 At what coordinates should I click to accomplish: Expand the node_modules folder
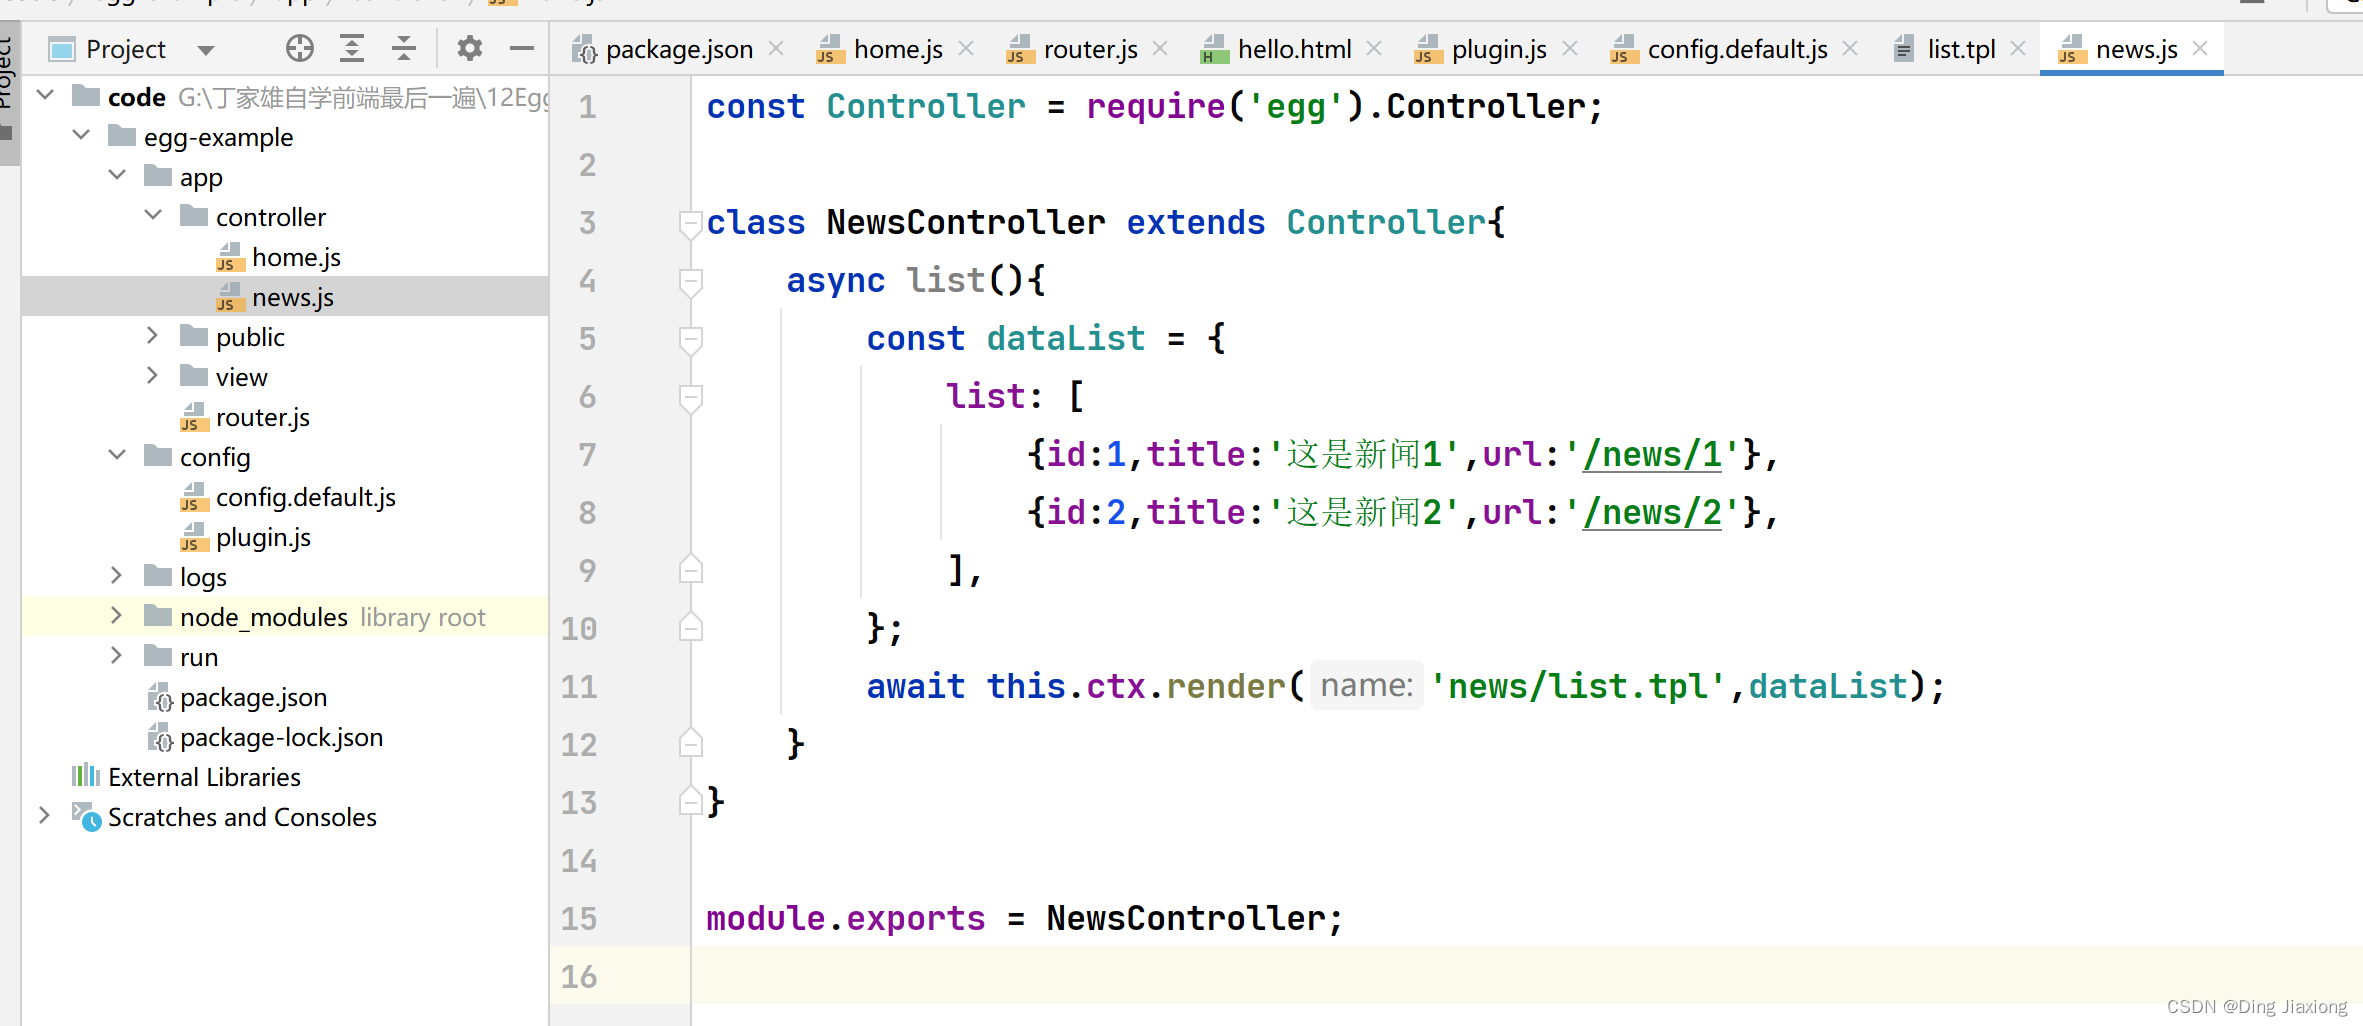click(117, 615)
